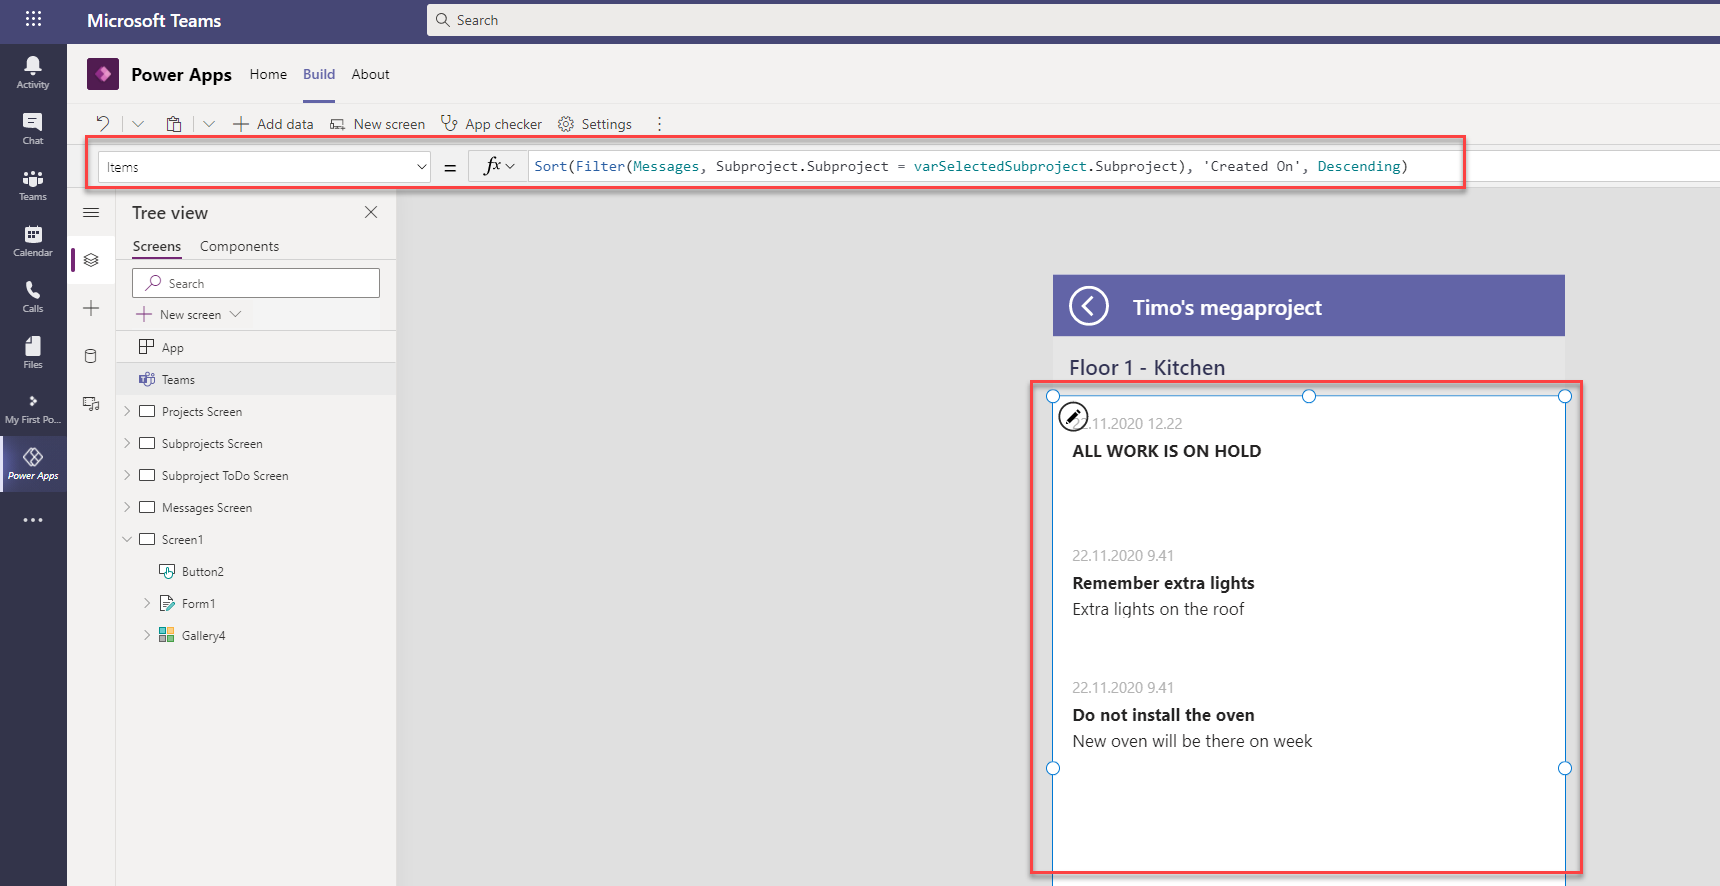1720x886 pixels.
Task: Click New screen in the toolbar
Action: tap(378, 124)
